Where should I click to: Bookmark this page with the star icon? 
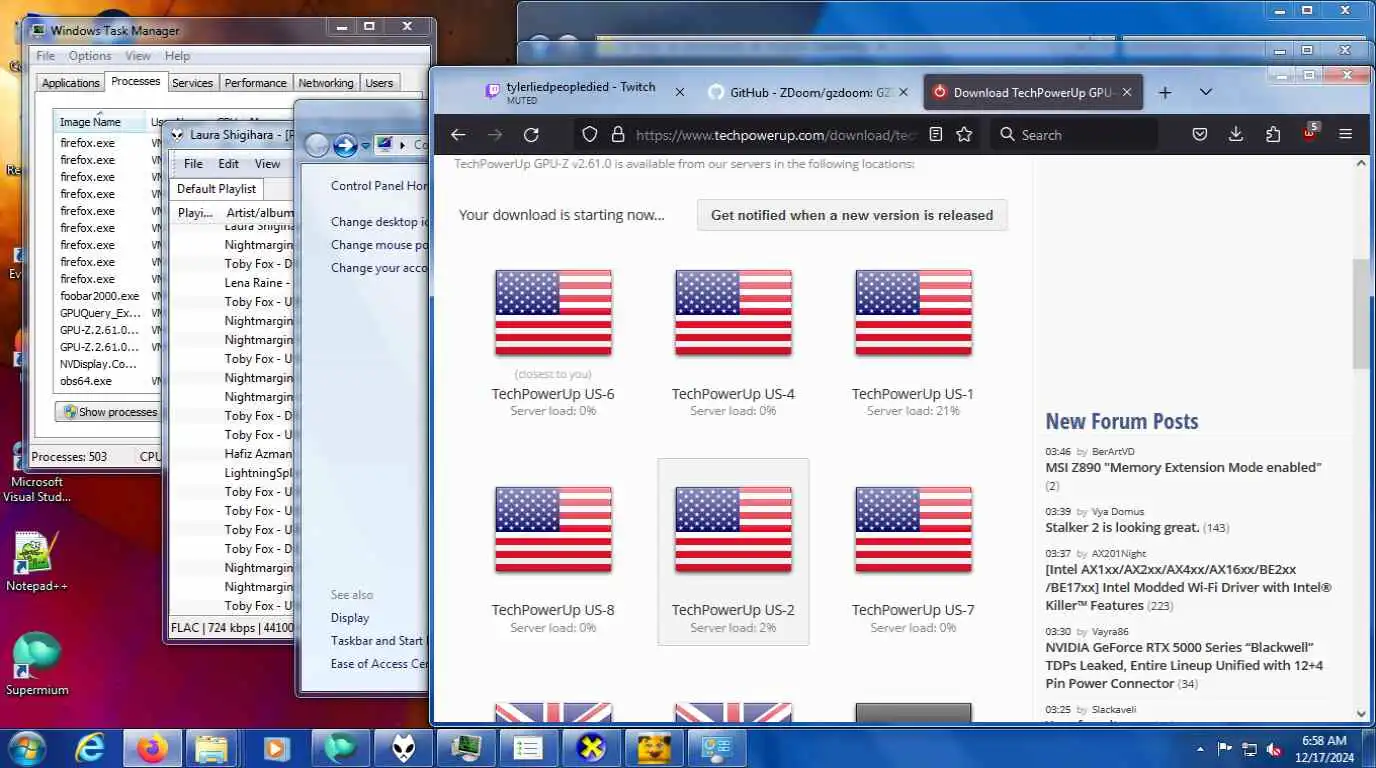coord(964,134)
